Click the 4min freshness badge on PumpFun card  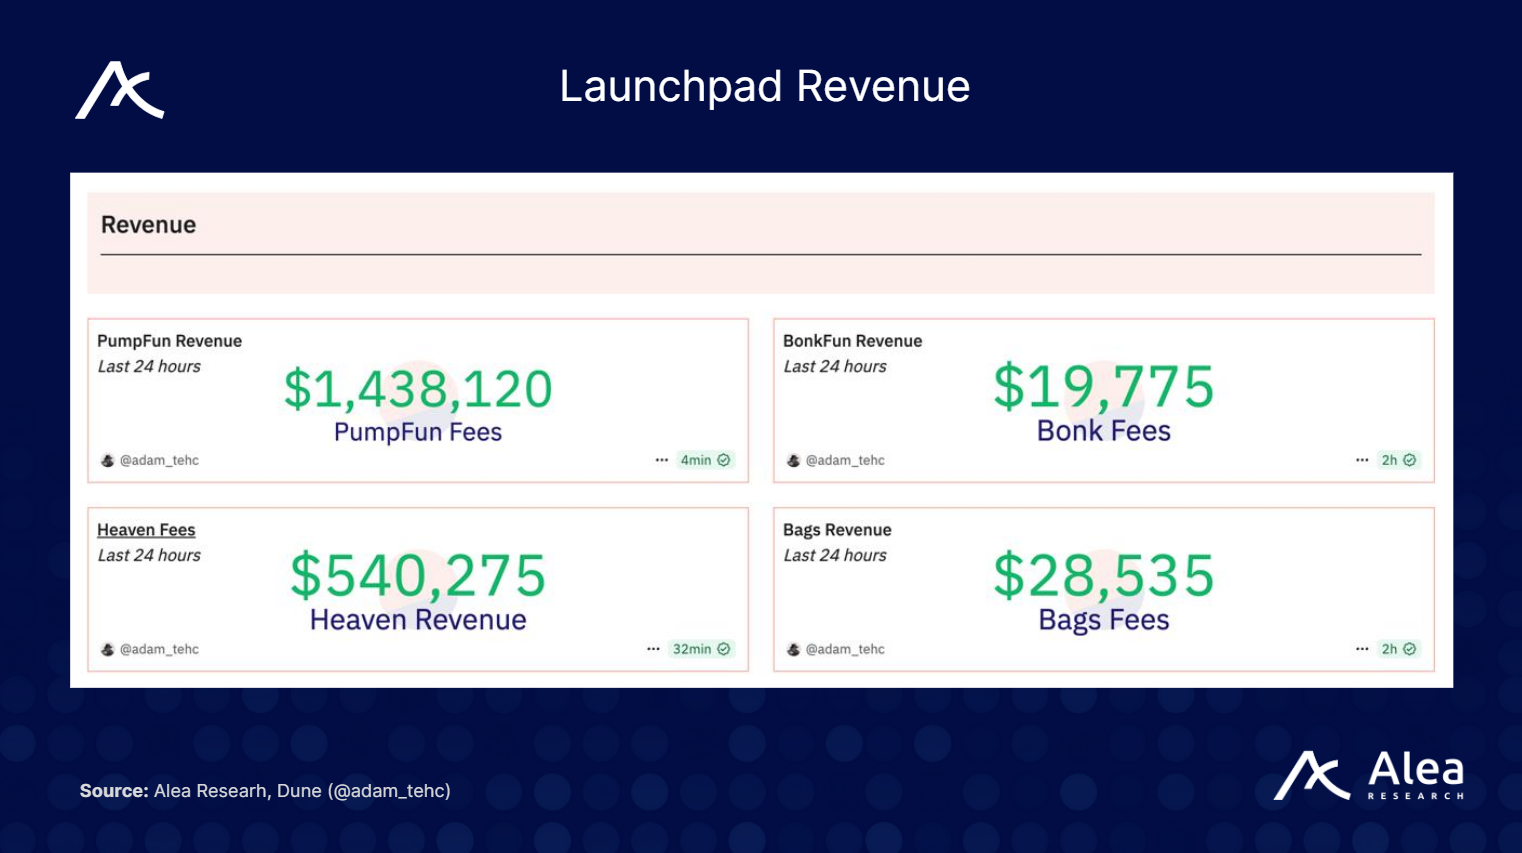pyautogui.click(x=703, y=459)
